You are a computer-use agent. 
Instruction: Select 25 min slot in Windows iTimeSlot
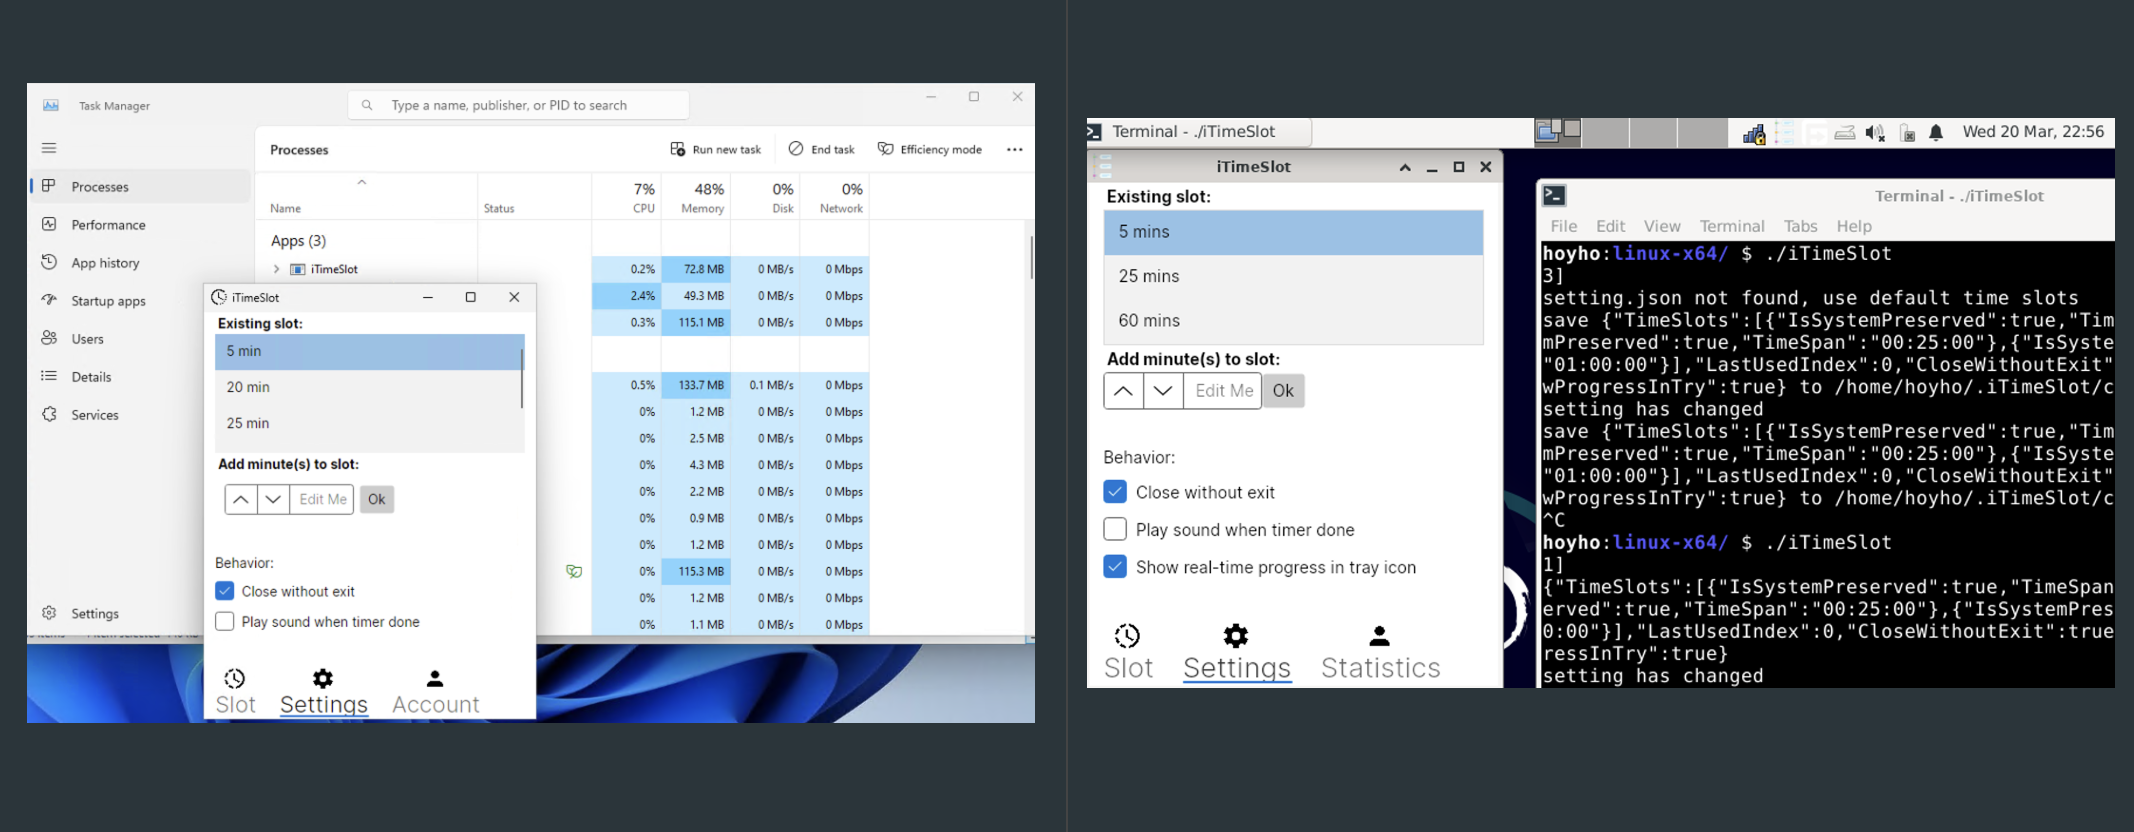(367, 423)
